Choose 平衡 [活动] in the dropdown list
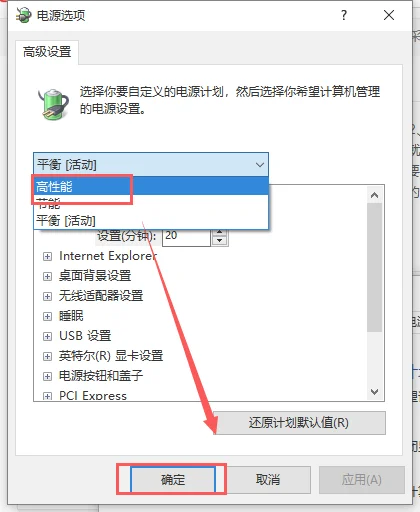The image size is (420, 512). click(151, 220)
